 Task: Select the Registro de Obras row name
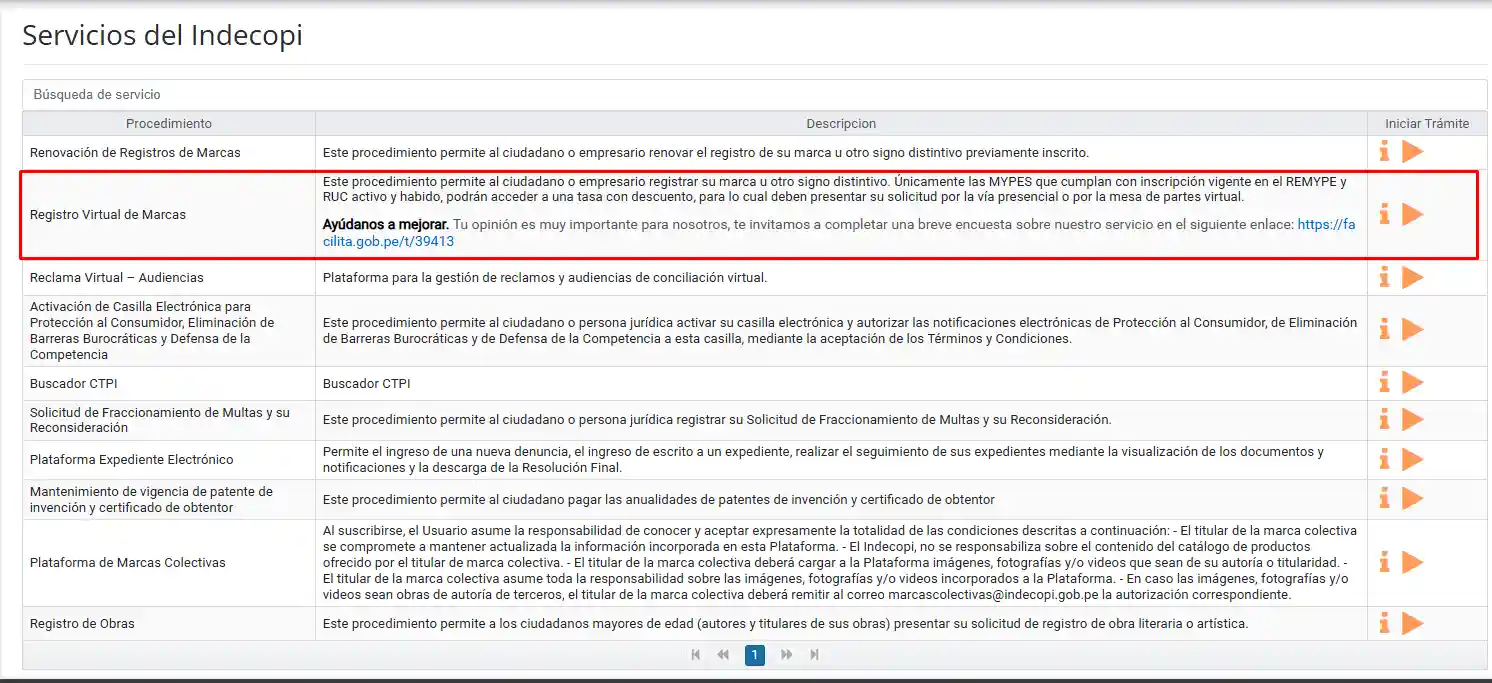click(82, 623)
